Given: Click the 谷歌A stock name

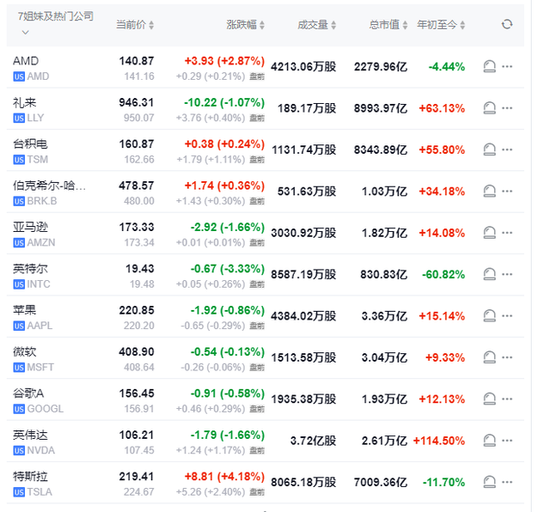Looking at the screenshot, I should click(28, 393).
